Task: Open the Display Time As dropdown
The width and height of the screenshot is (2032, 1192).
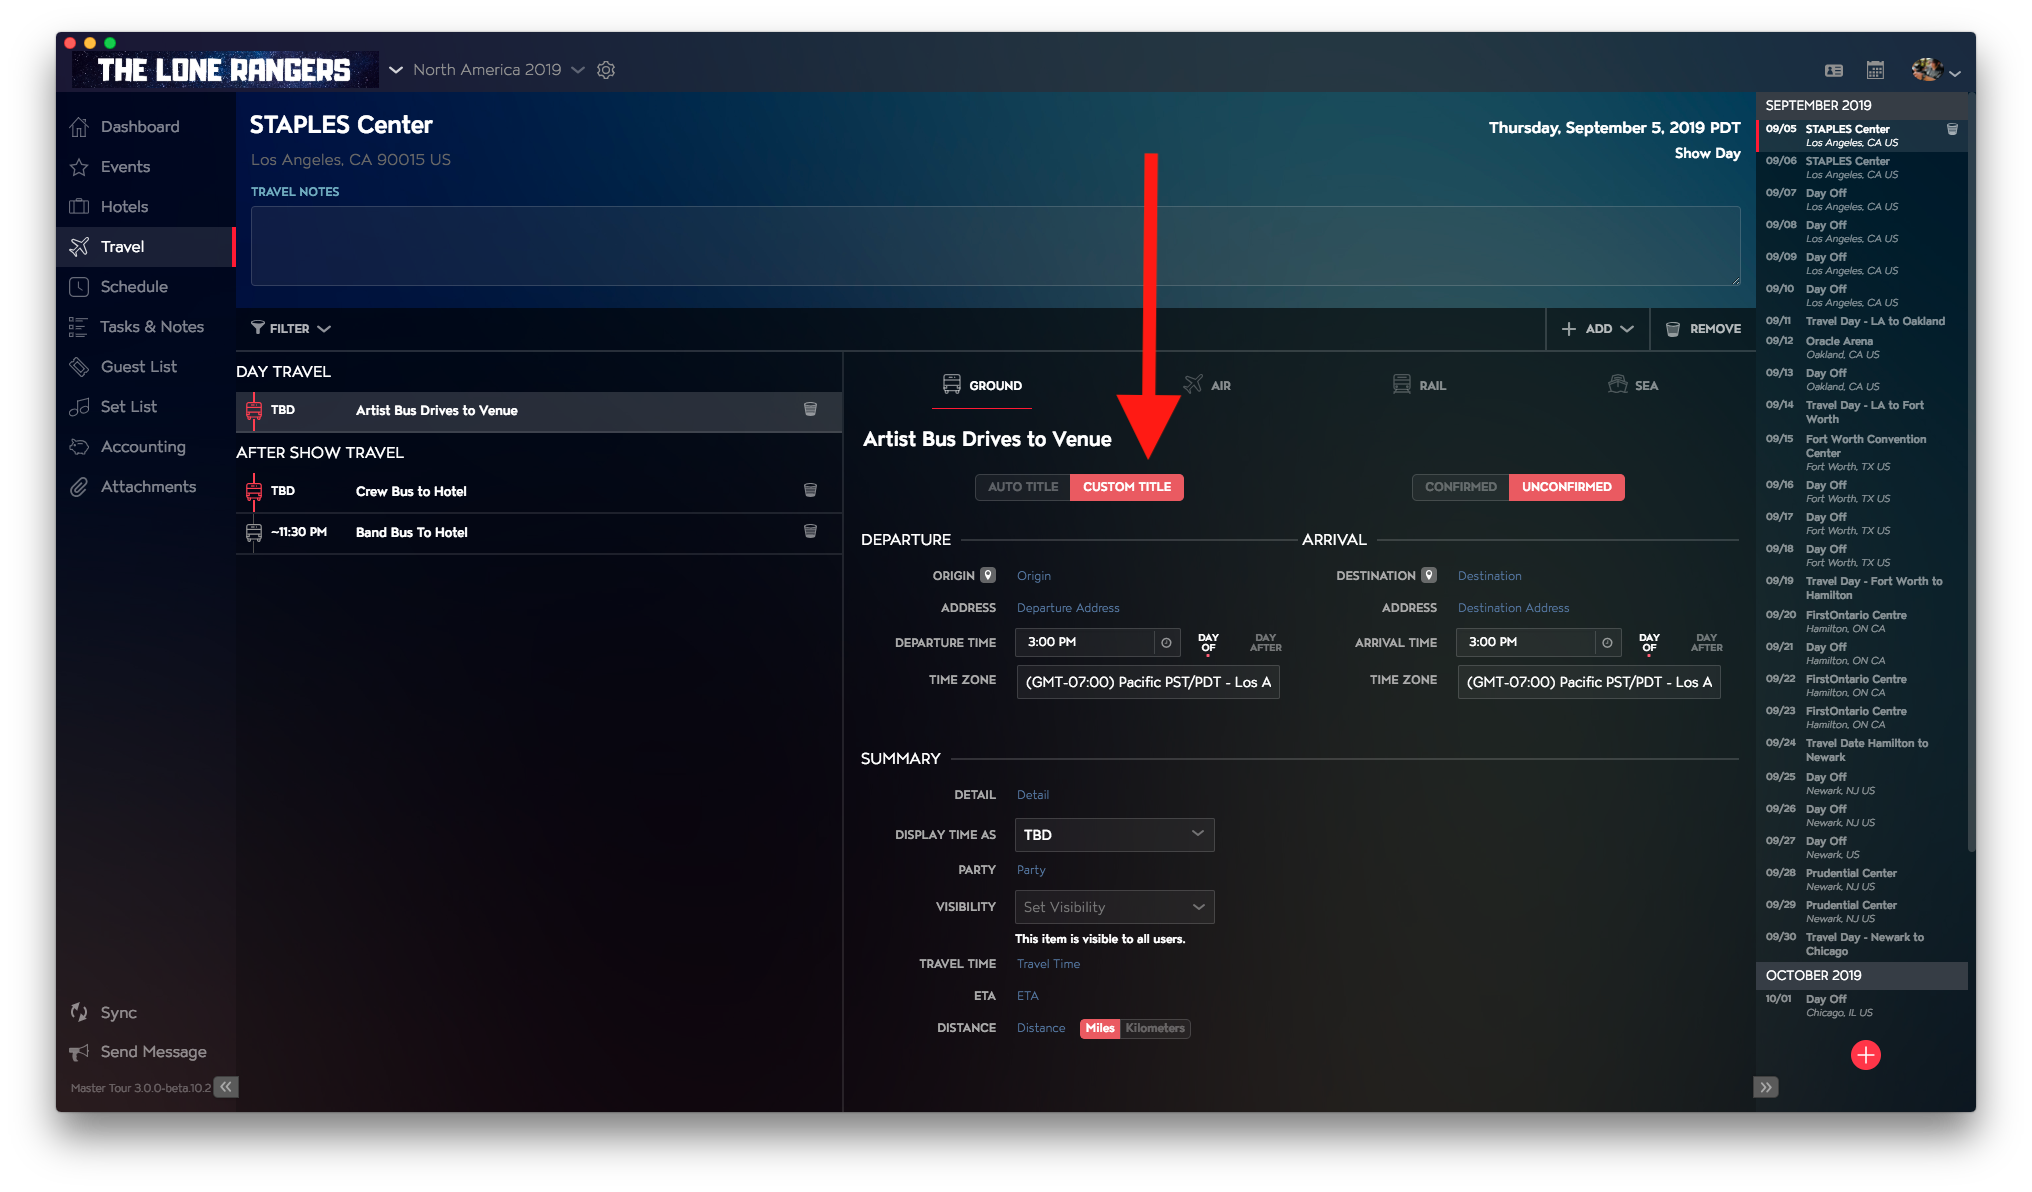Action: 1114,835
